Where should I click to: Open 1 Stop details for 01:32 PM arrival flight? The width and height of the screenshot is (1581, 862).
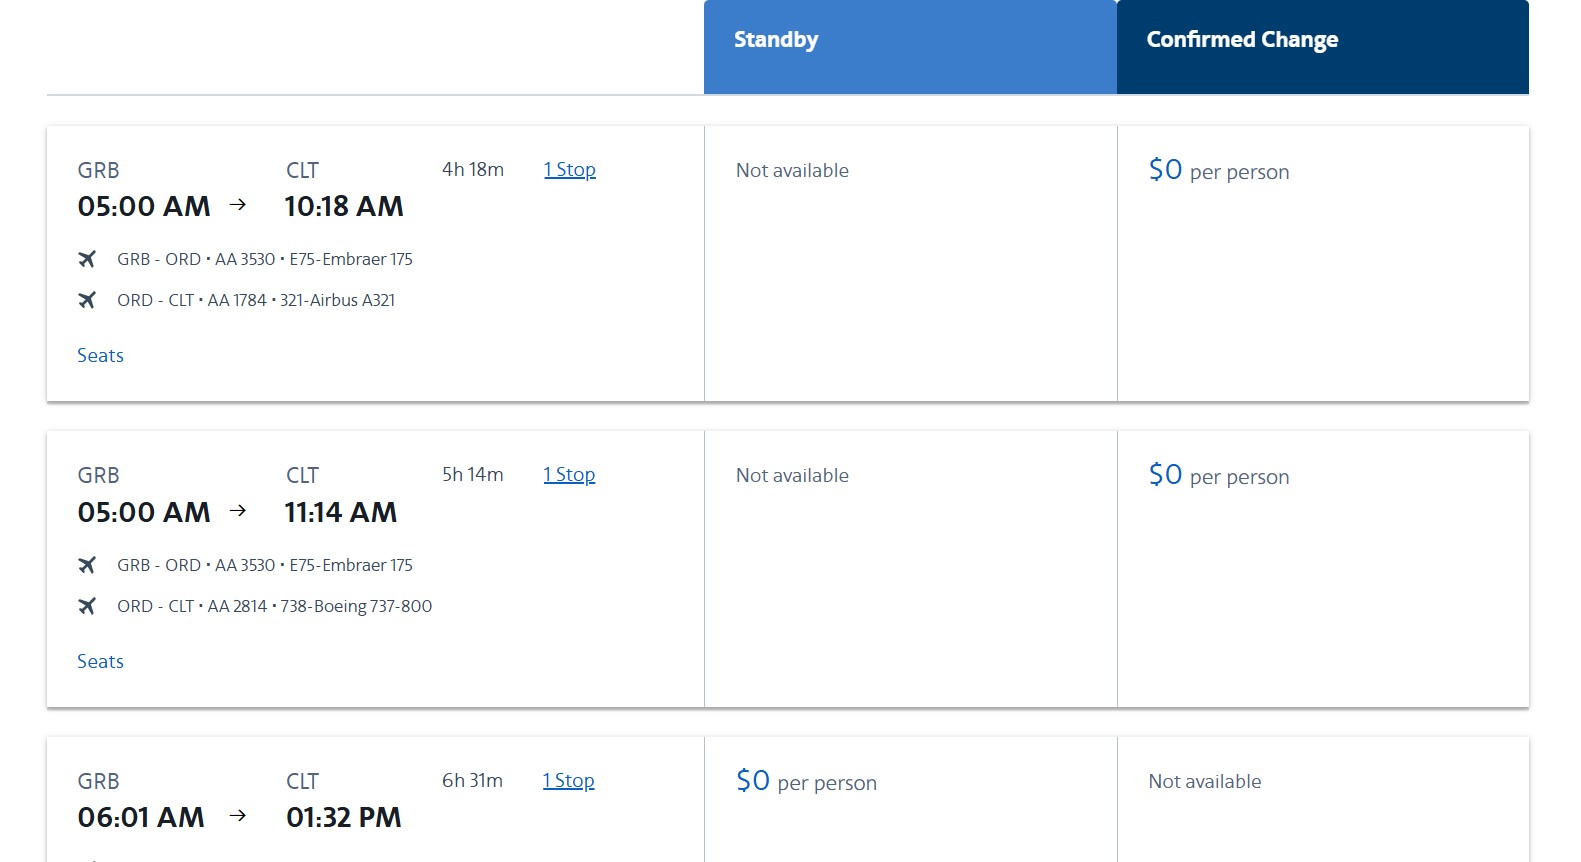pos(568,781)
